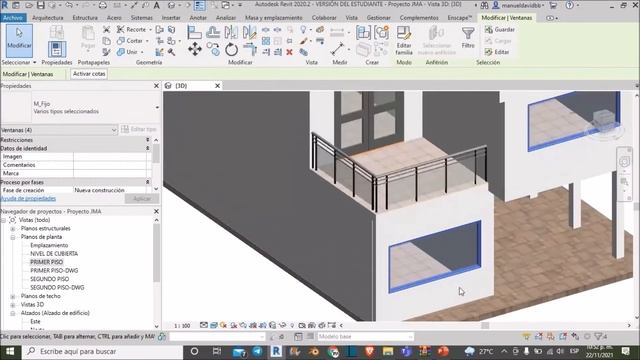
Task: Click the Comentarios value field
Action: 109,165
